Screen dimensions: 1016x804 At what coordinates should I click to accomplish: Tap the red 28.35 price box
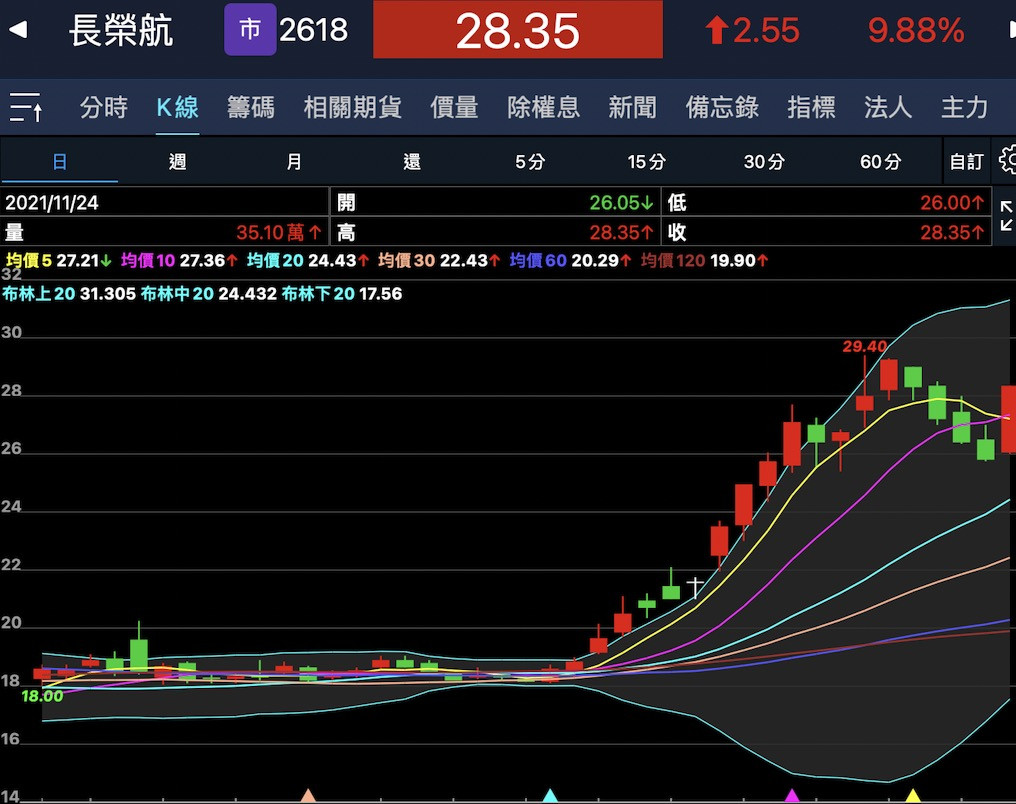tap(517, 30)
